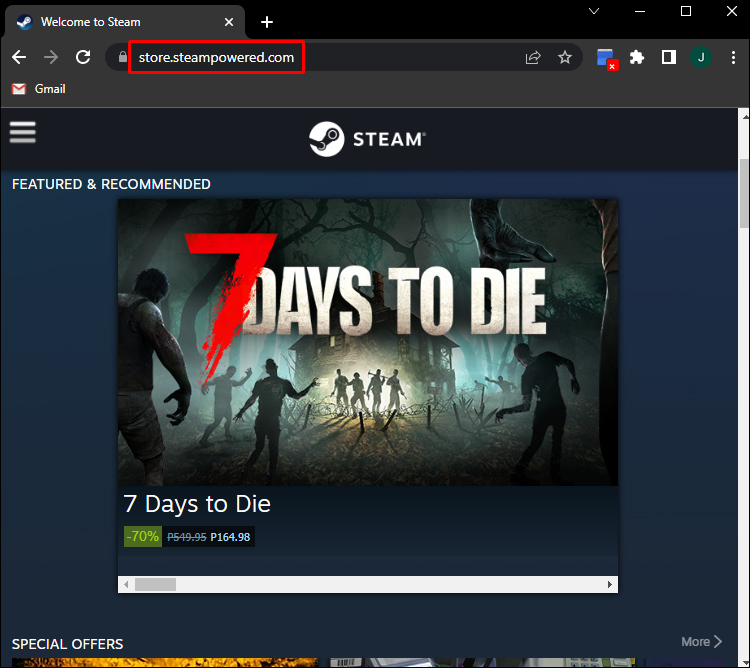Open the tab search chevron dropdown
750x668 pixels.
tap(594, 11)
